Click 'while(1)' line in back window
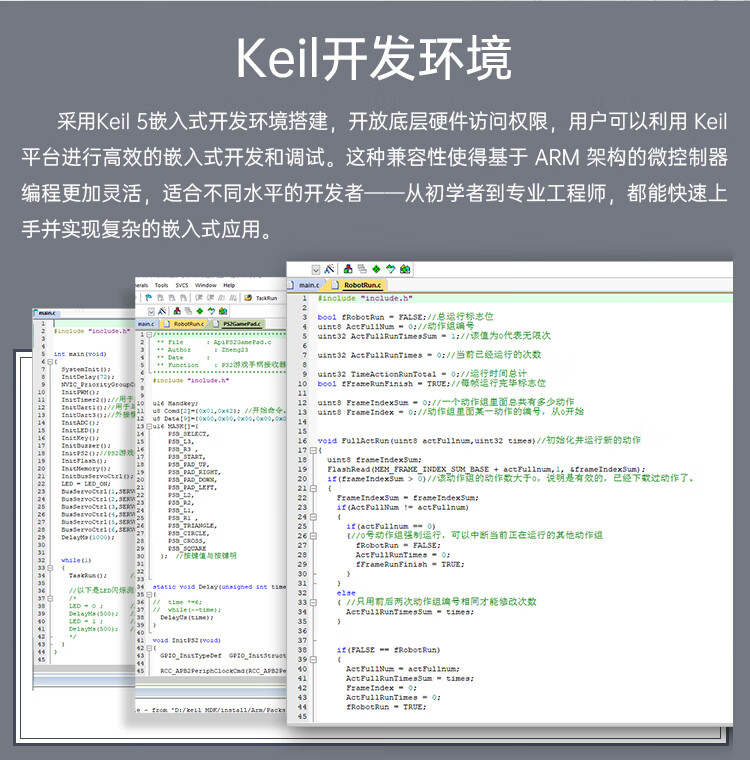 pos(76,560)
